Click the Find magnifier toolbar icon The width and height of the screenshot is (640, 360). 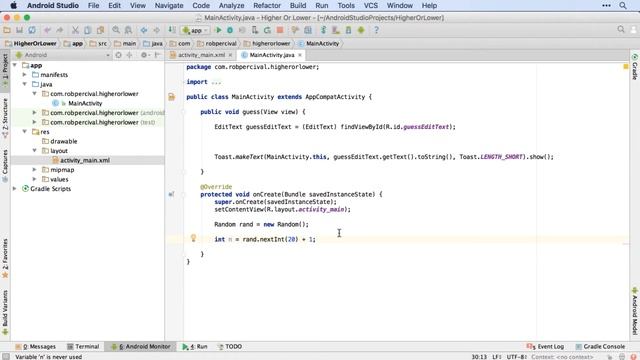click(116, 30)
